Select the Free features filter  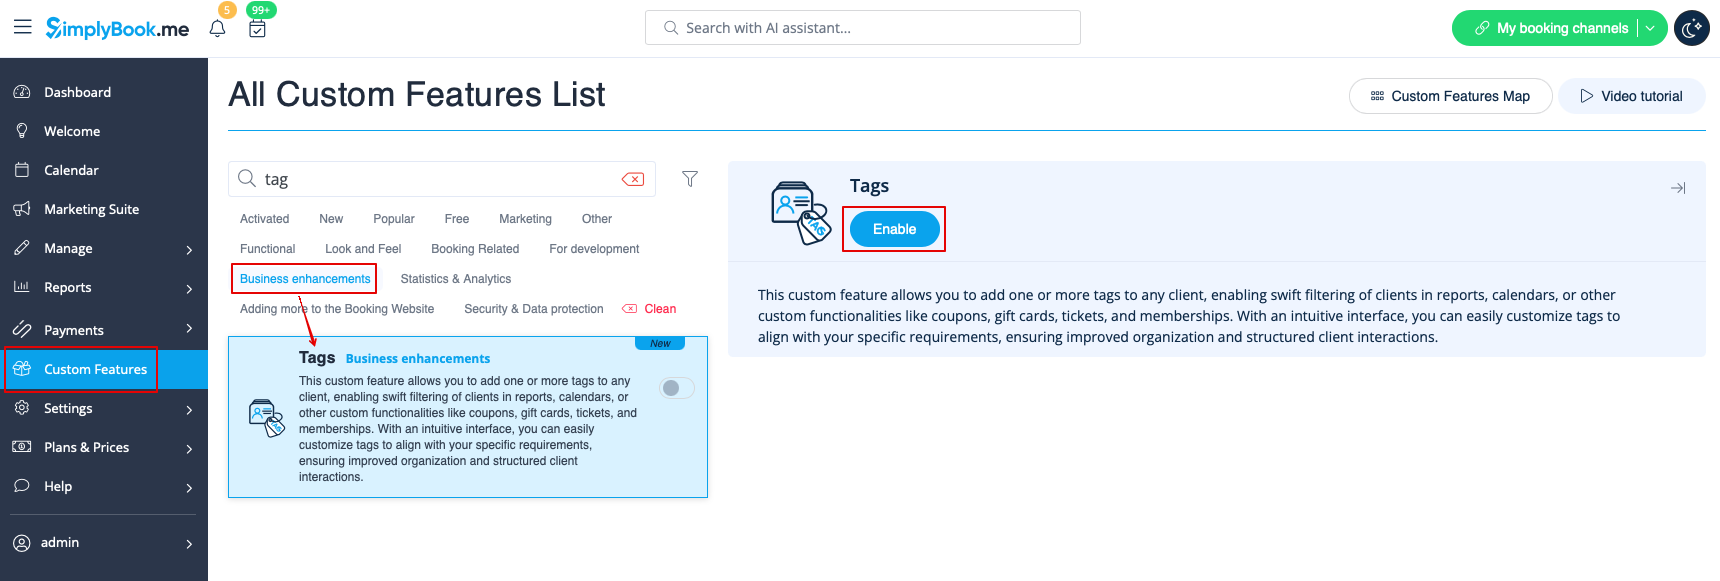456,218
